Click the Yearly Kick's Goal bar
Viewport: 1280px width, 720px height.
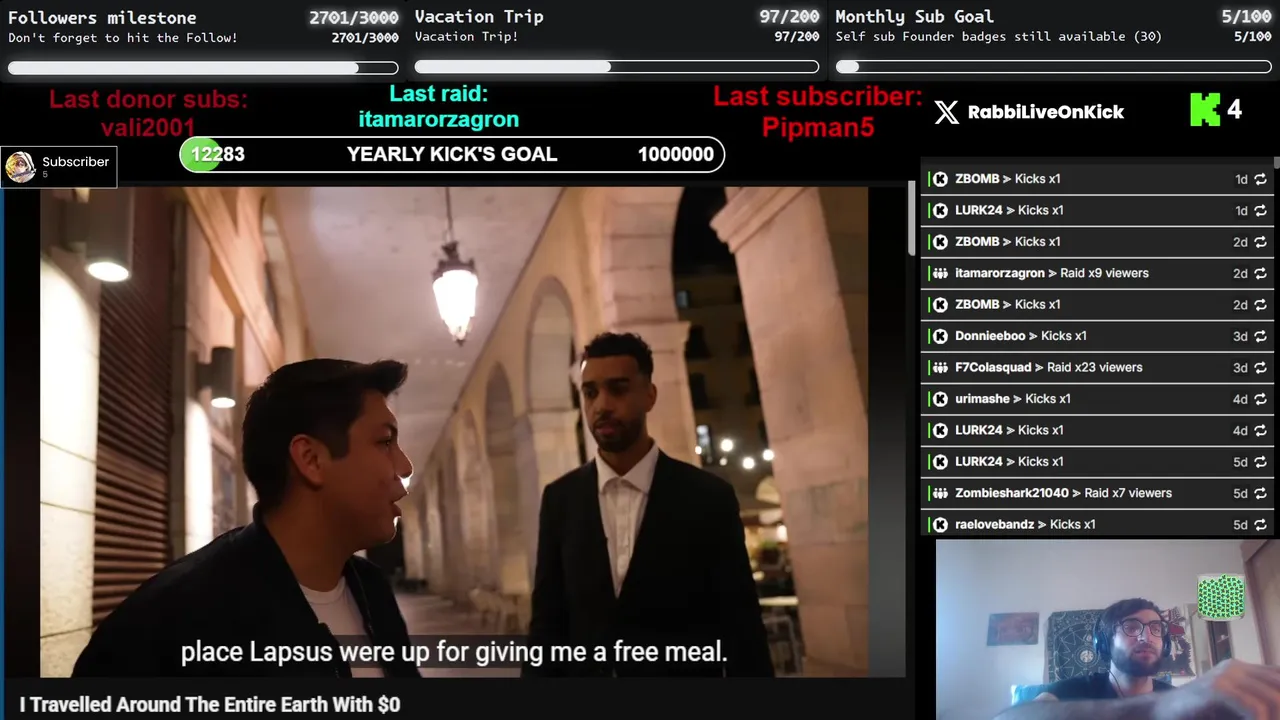tap(452, 154)
